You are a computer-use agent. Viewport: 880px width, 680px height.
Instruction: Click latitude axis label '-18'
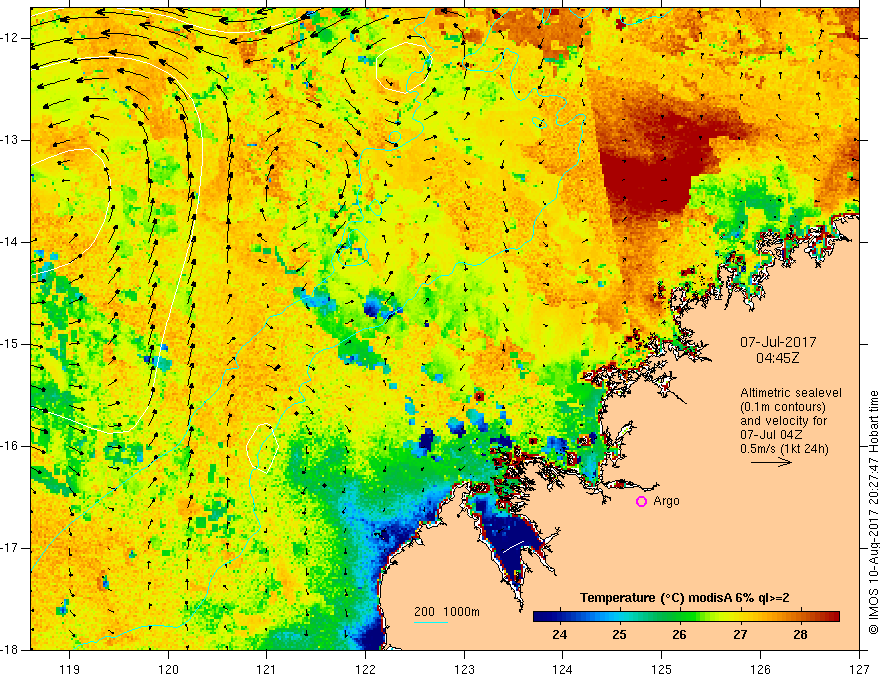(10, 650)
